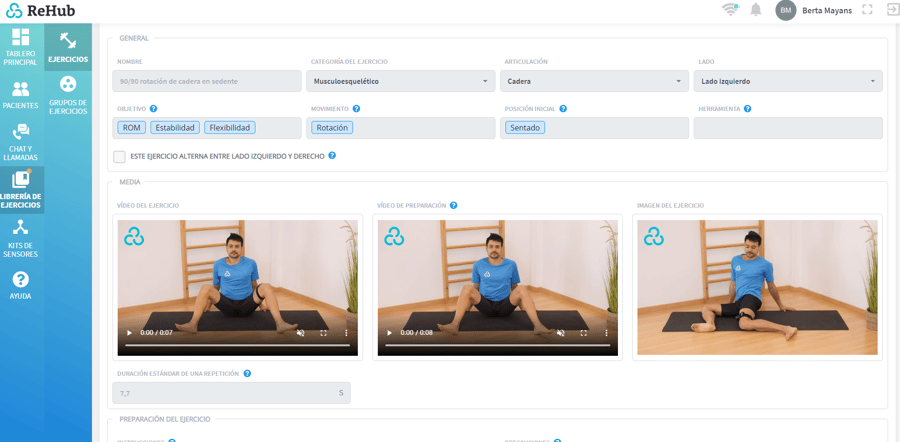Open Berta Mayans user name

[x=827, y=10]
